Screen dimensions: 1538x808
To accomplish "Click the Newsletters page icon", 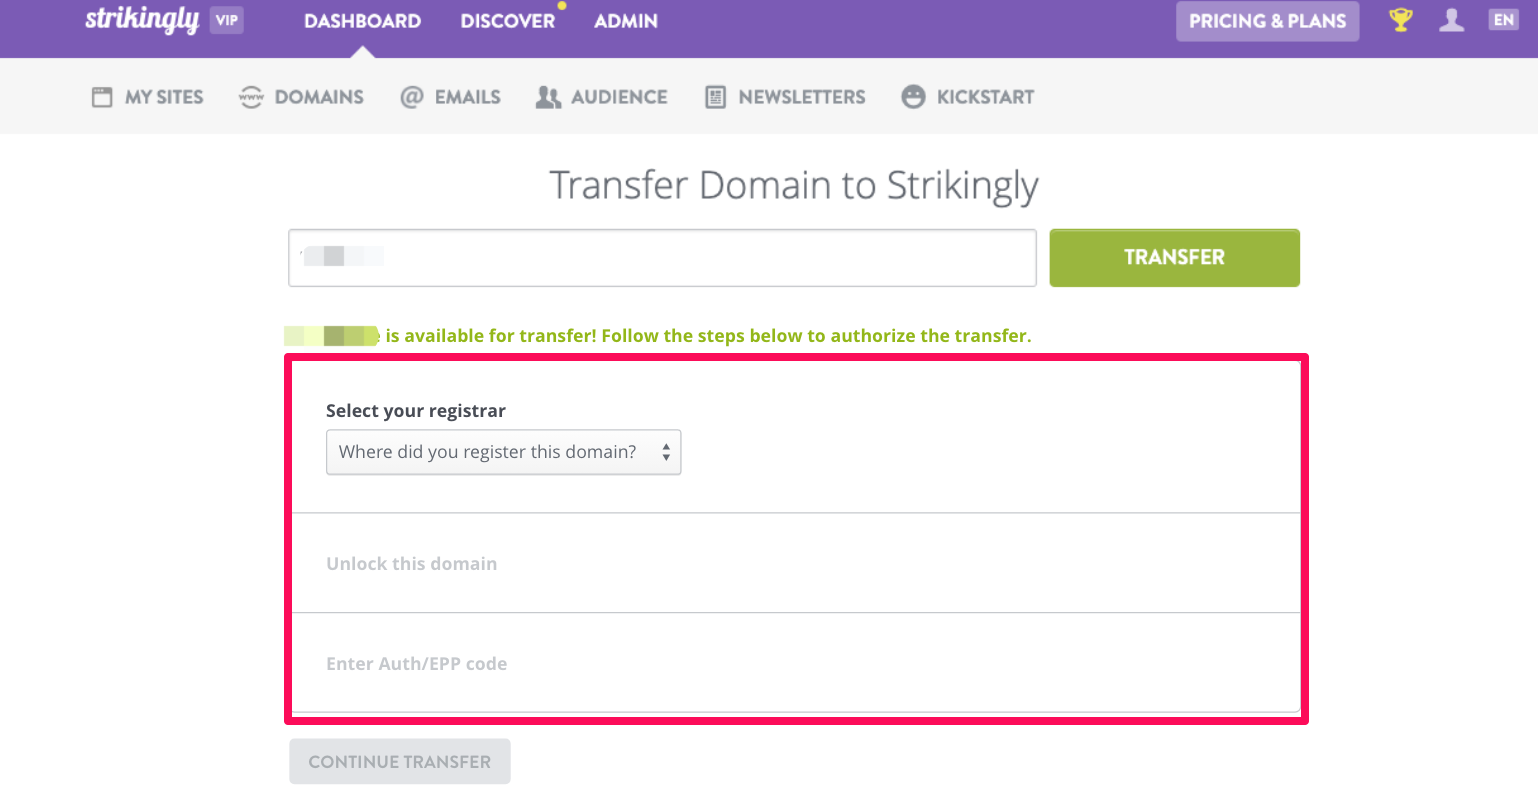I will (715, 97).
